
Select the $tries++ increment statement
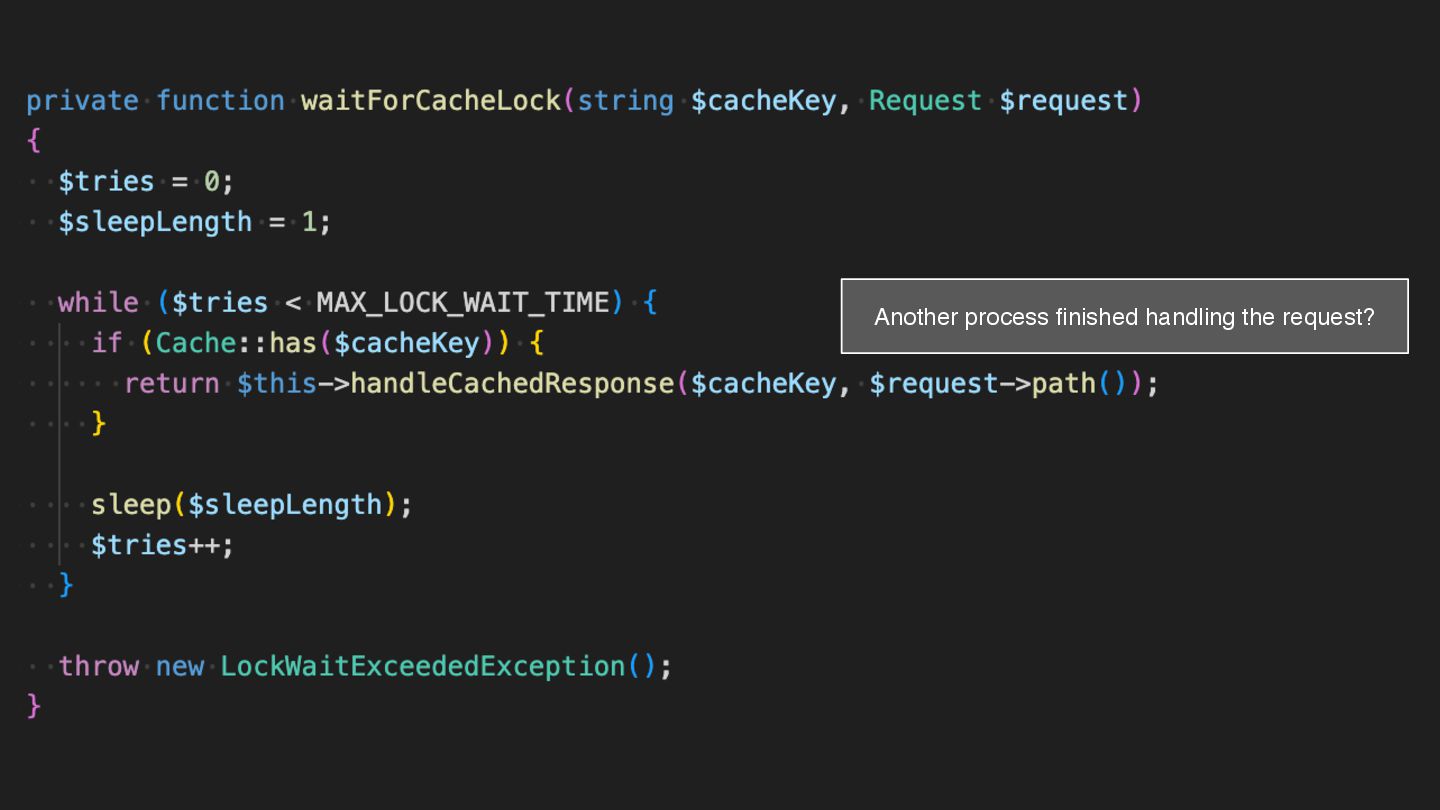[161, 545]
